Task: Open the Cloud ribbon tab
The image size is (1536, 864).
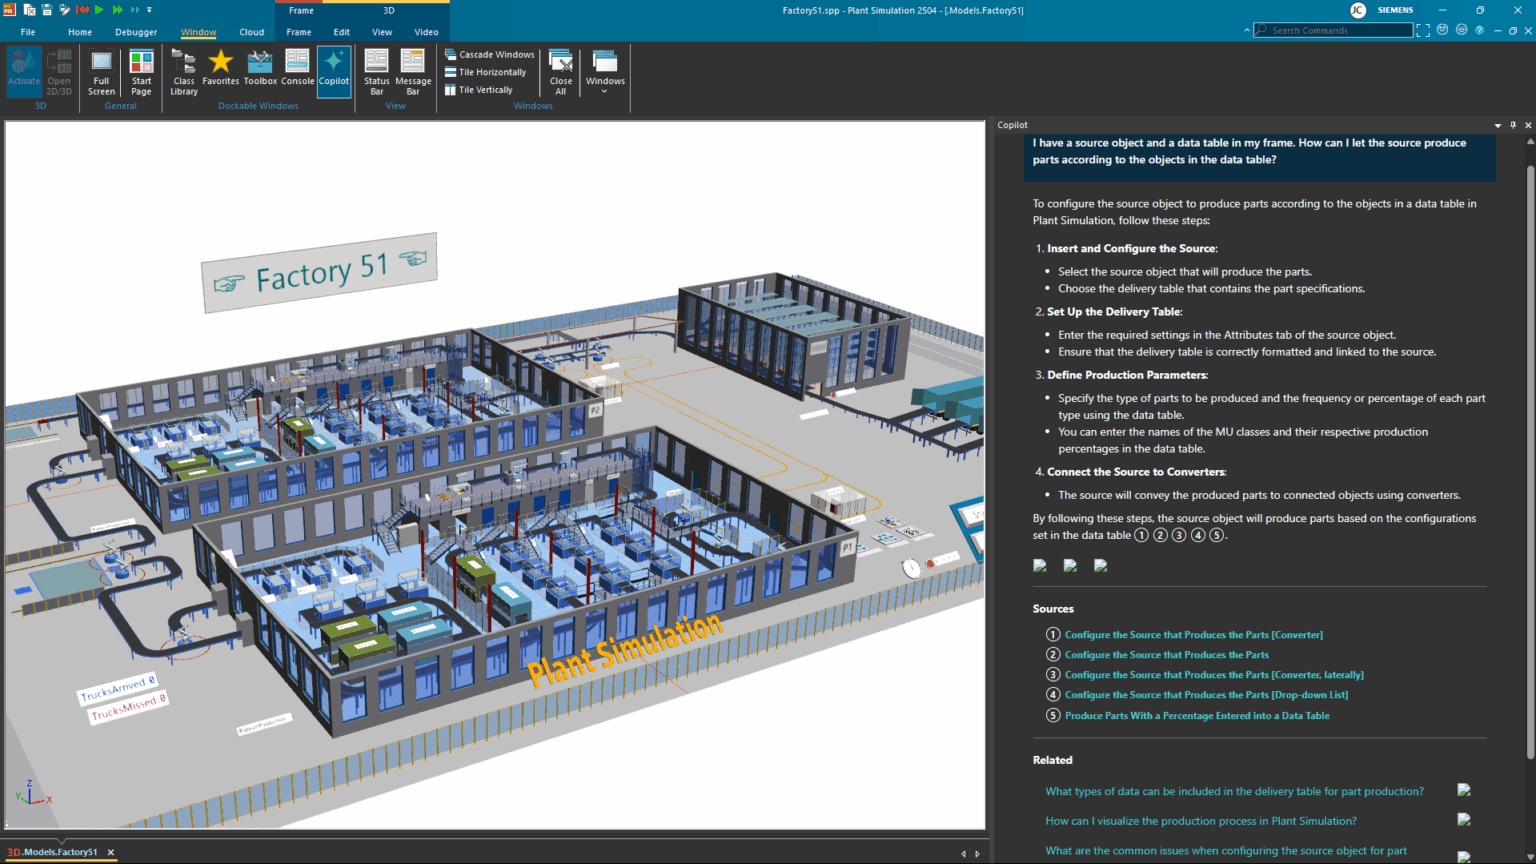Action: (x=251, y=31)
